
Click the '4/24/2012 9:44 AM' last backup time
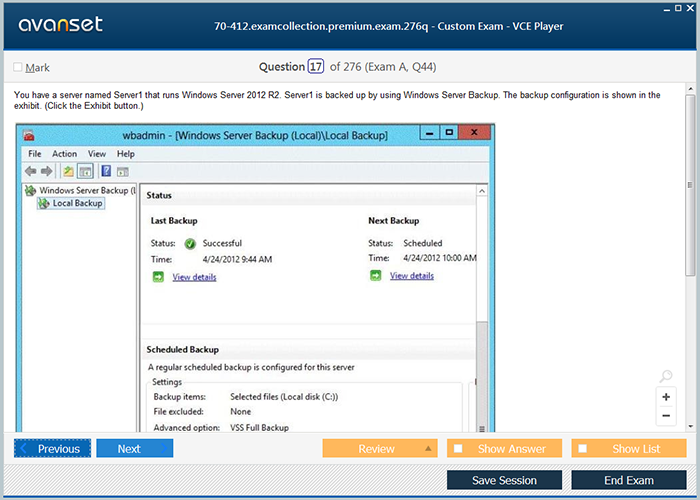coord(237,259)
